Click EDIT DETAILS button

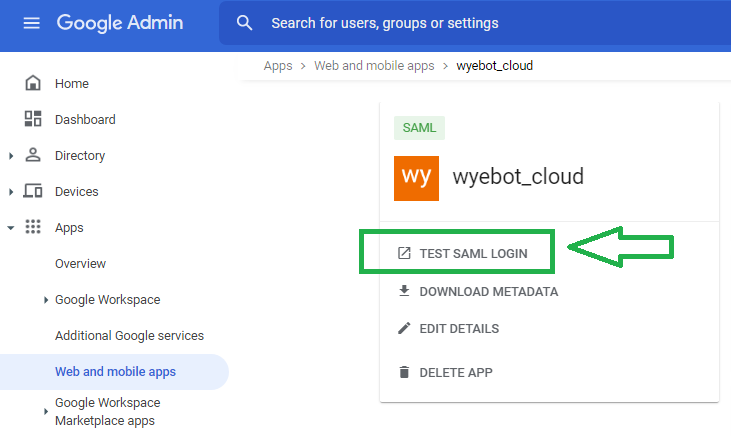pos(459,329)
